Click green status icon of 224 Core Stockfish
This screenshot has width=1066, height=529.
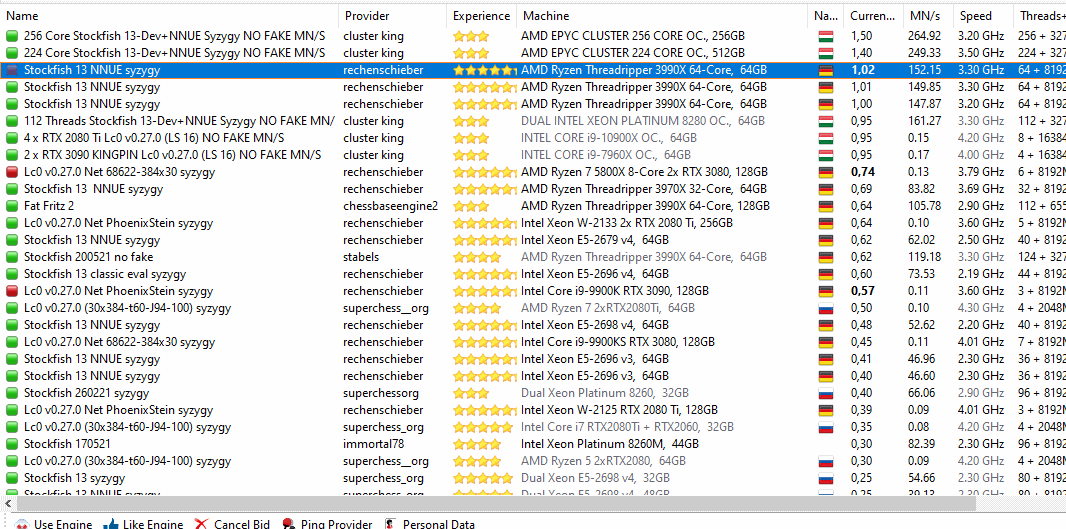pos(12,53)
